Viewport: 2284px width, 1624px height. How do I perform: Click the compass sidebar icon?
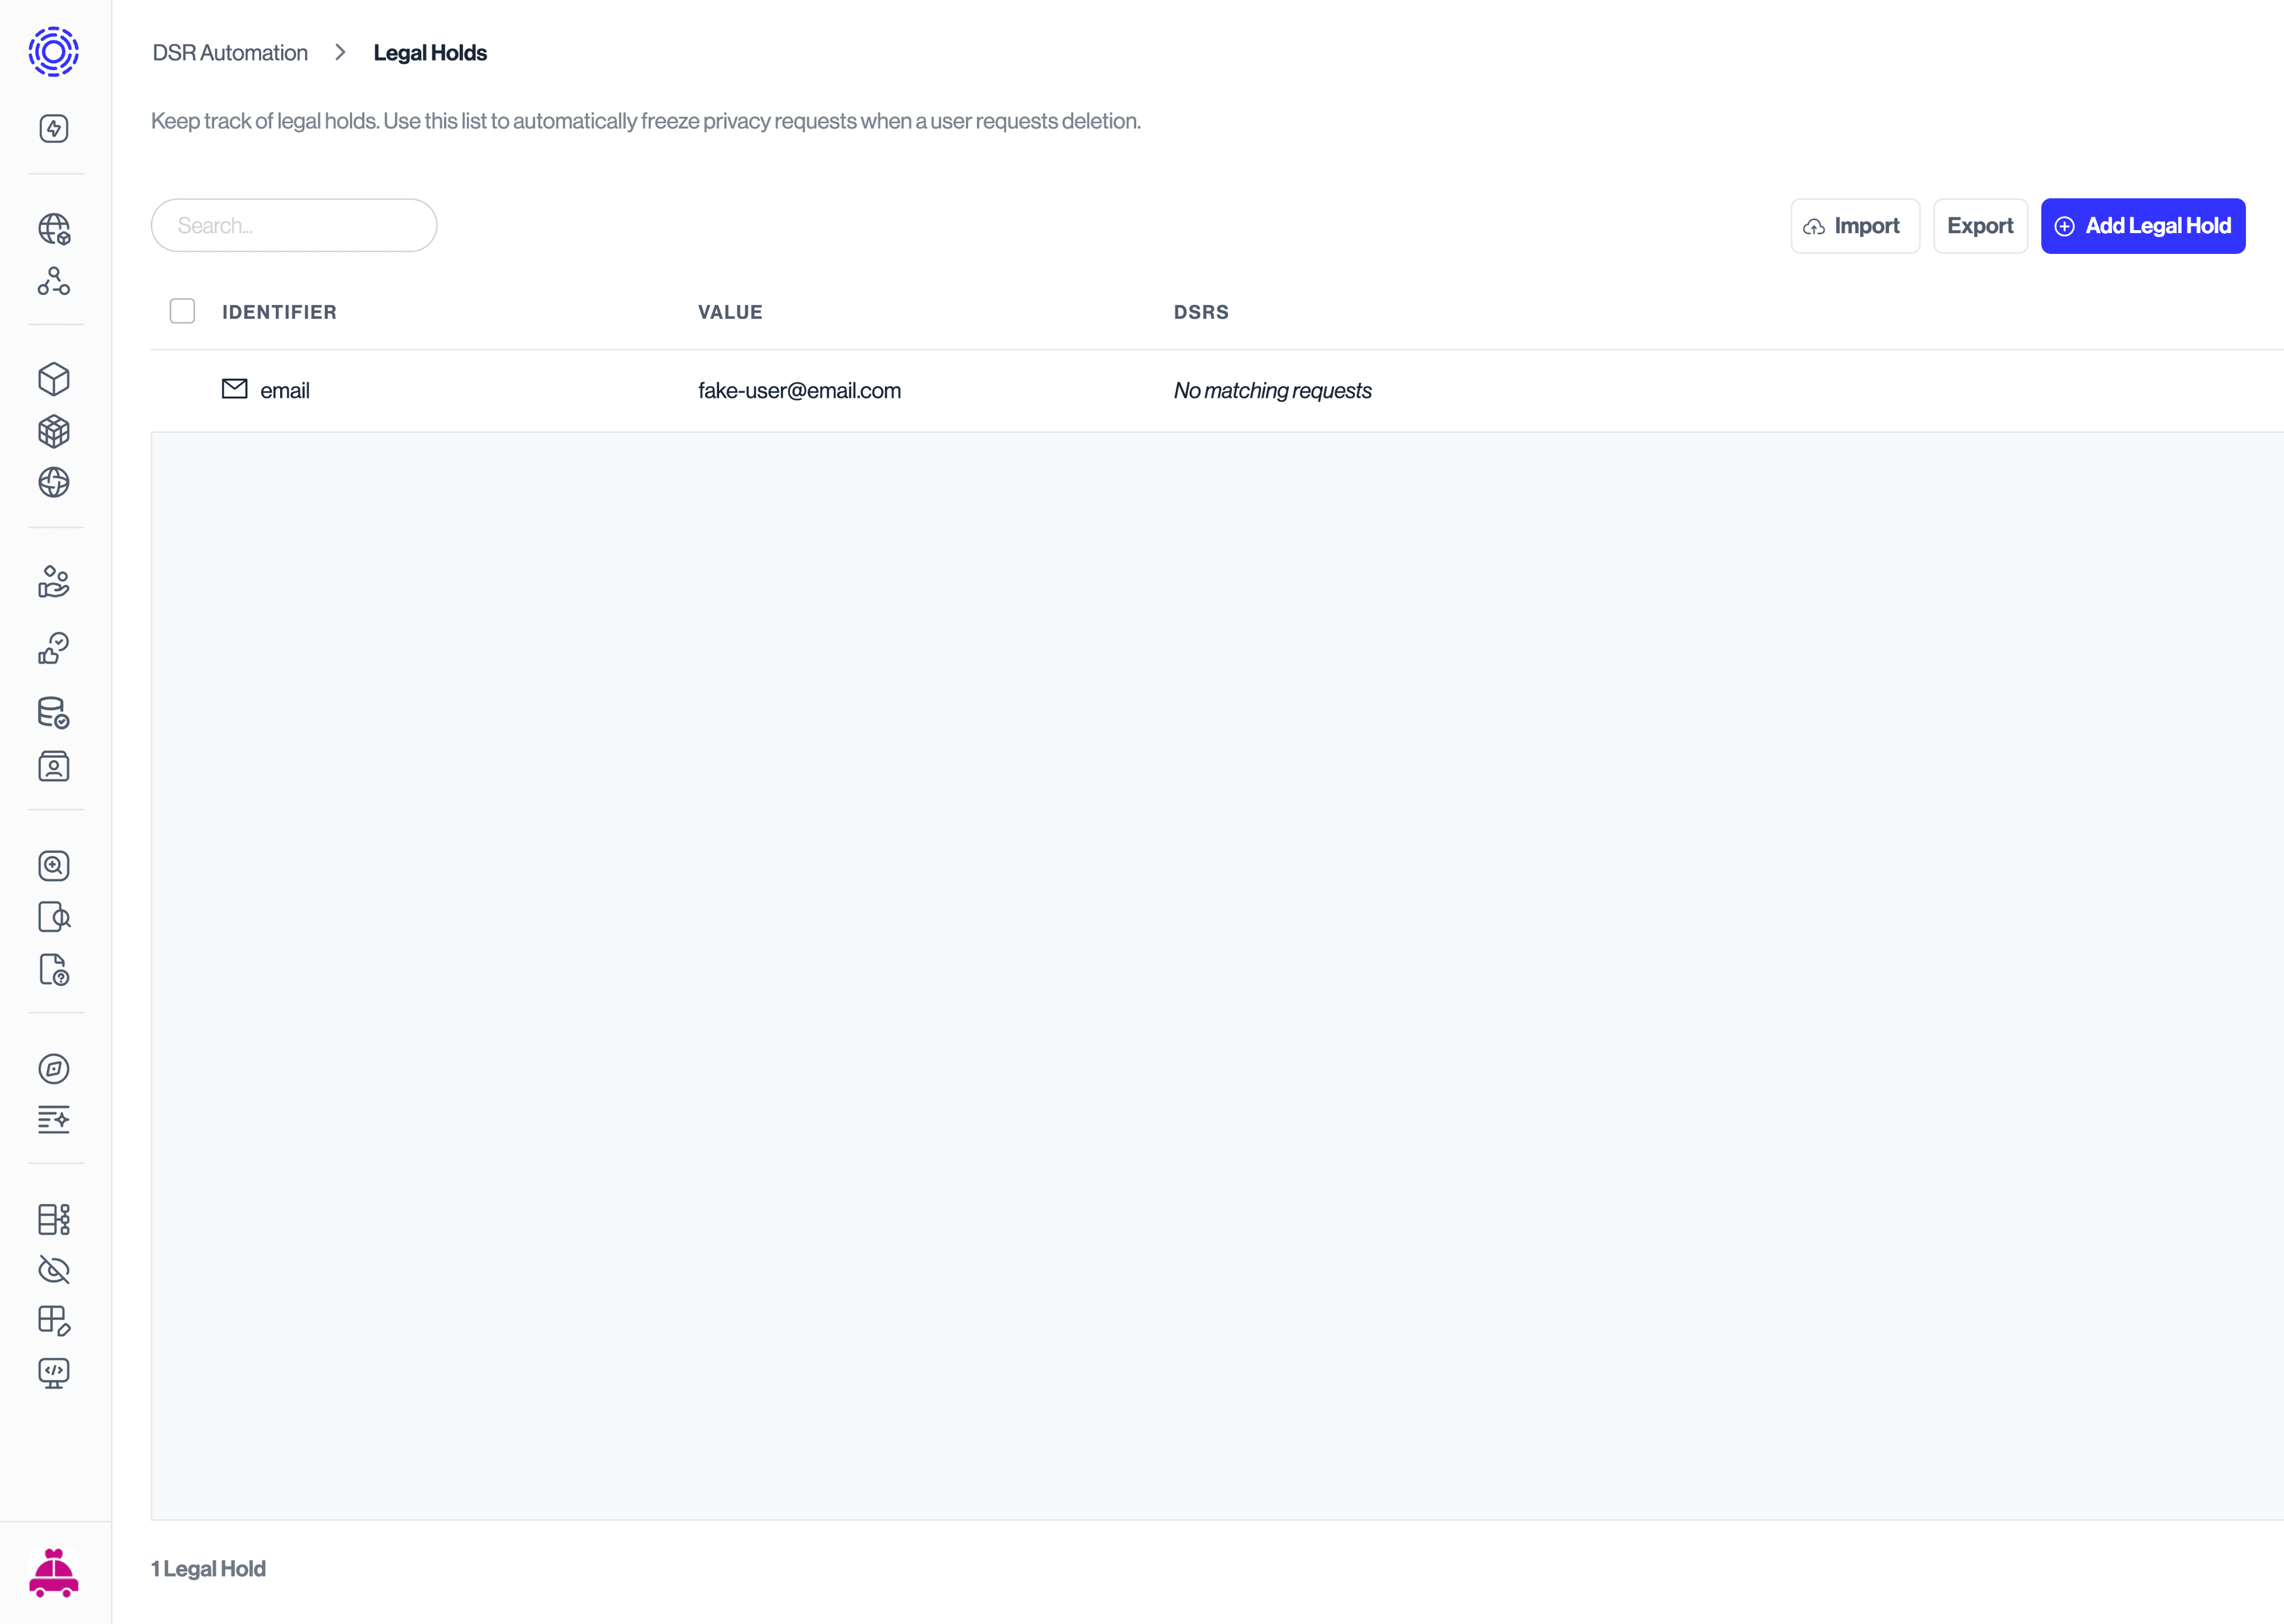54,1068
